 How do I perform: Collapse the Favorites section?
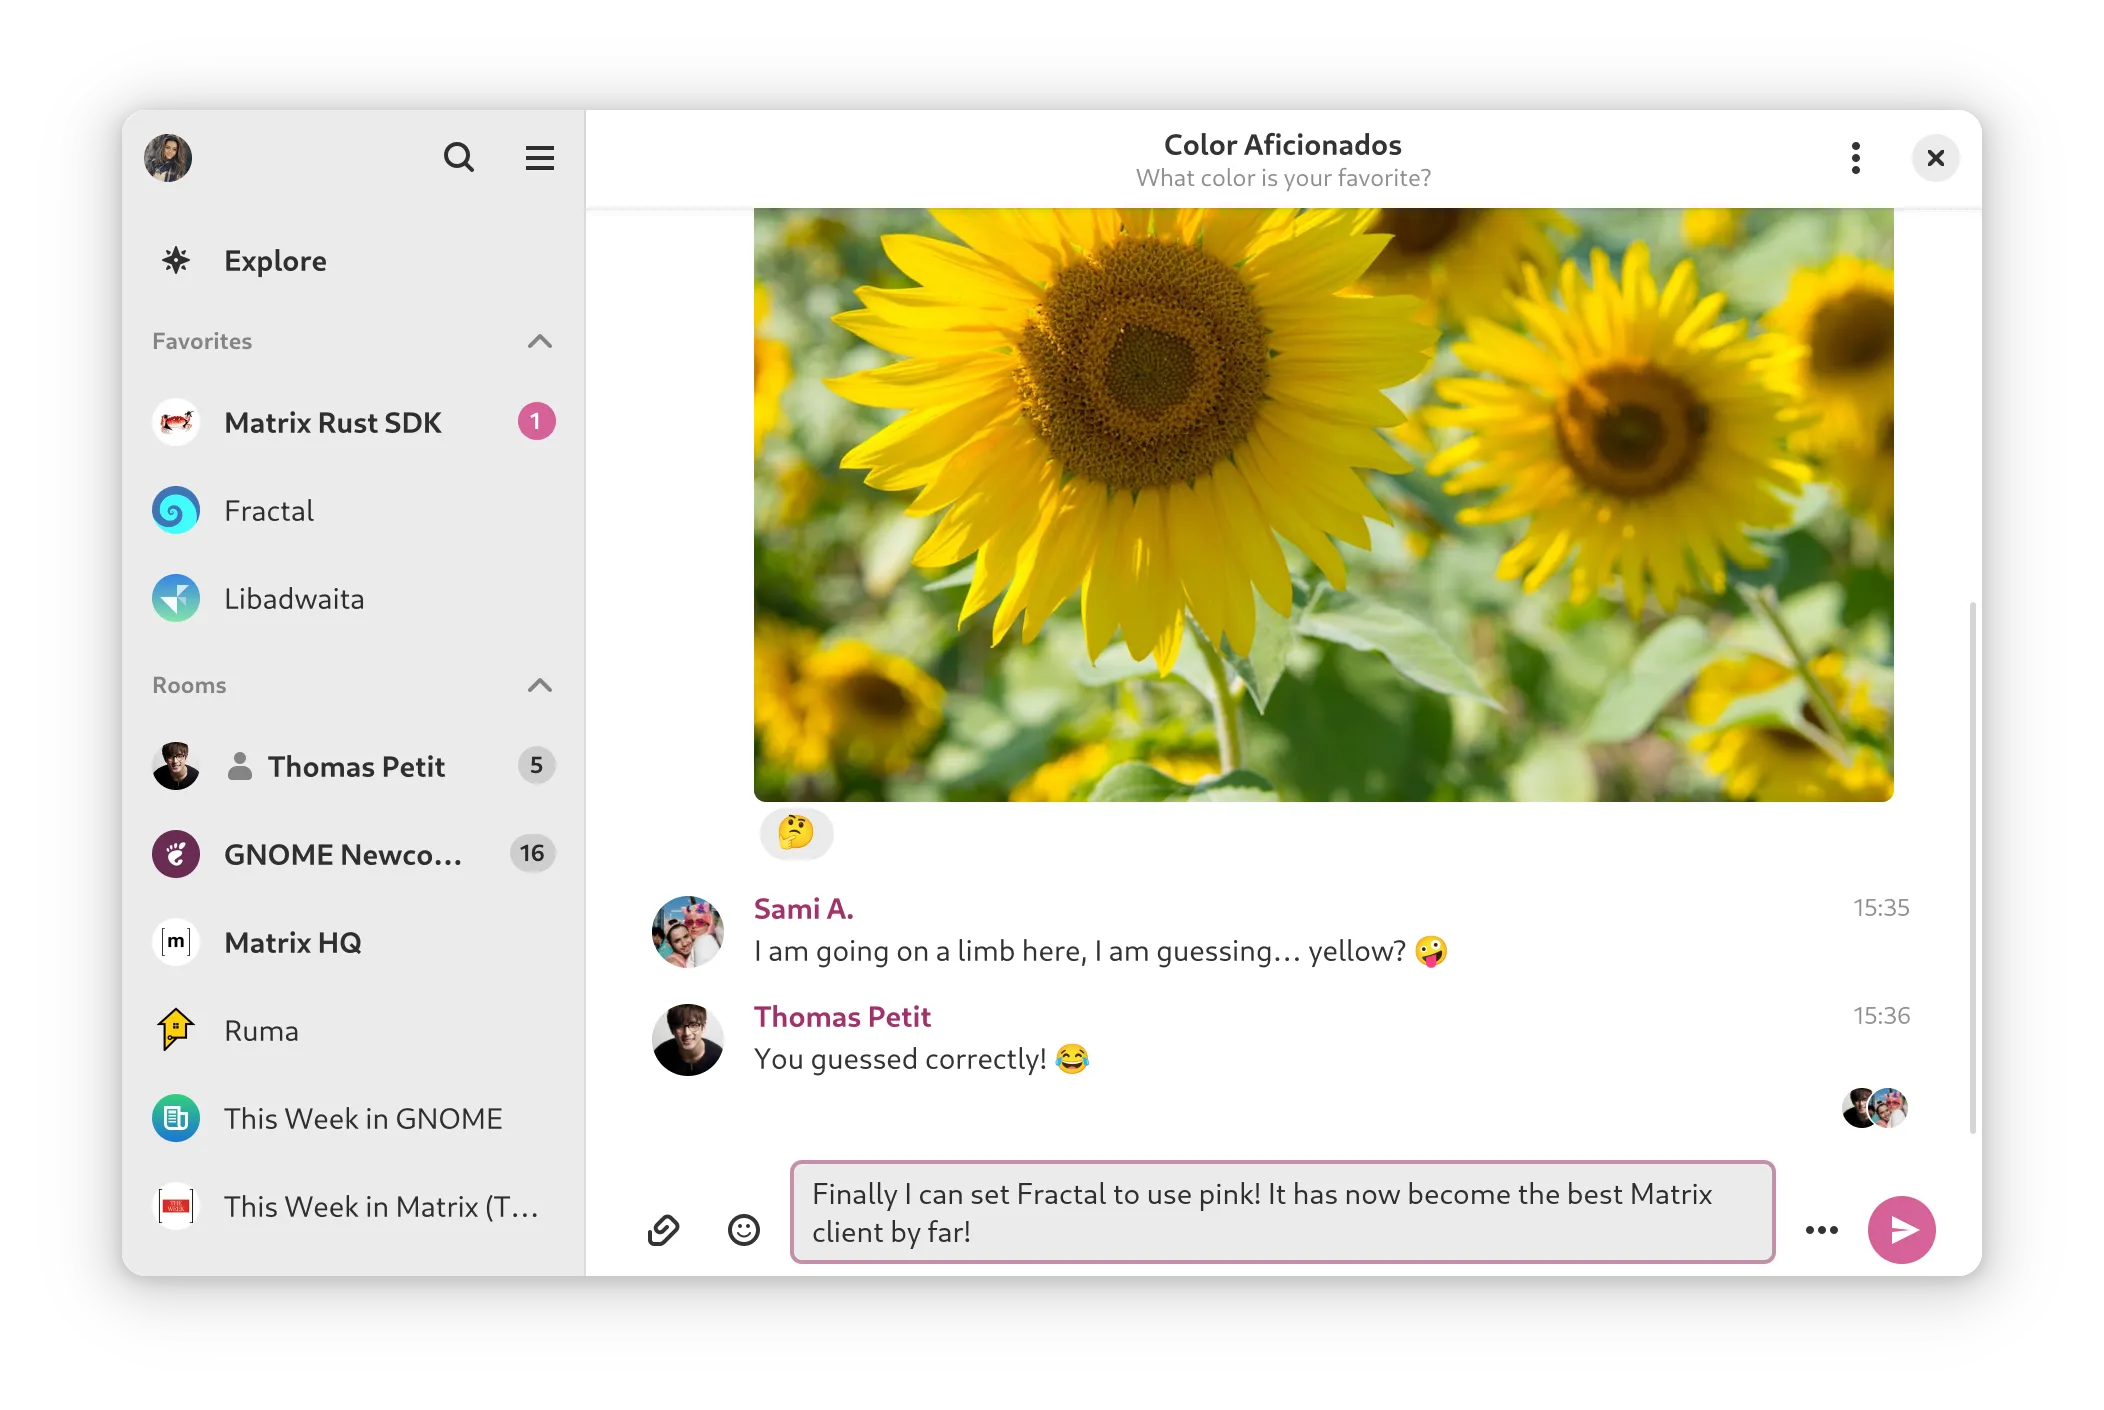click(539, 341)
